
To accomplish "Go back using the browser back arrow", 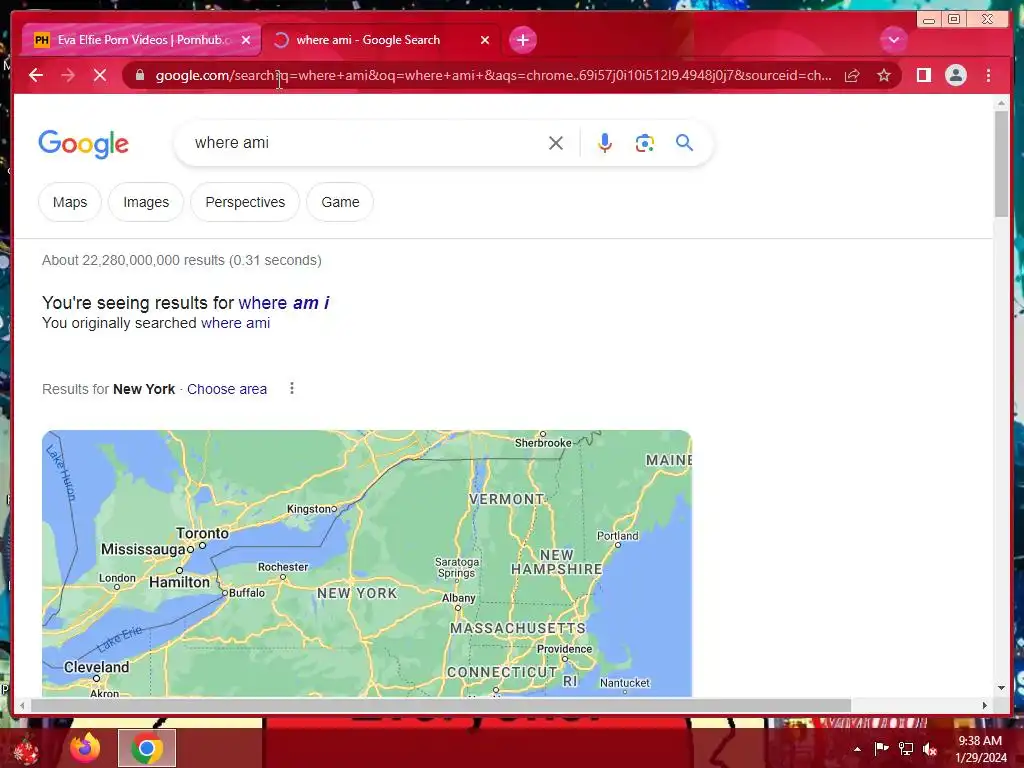I will coord(36,76).
